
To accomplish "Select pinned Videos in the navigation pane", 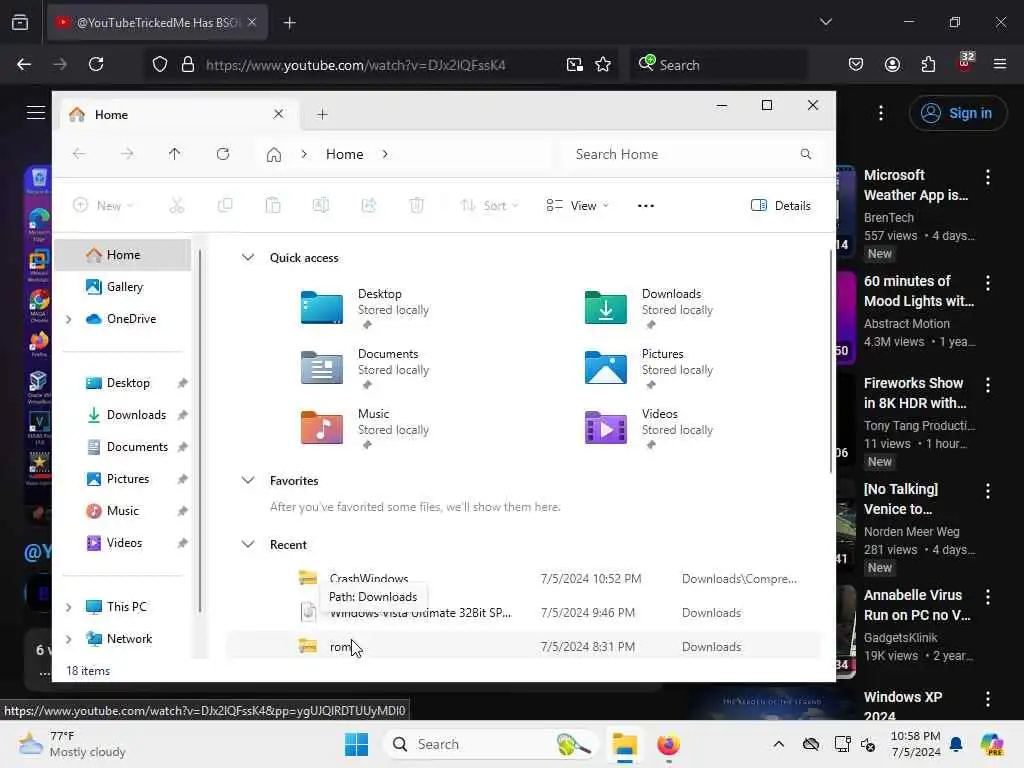I will click(x=124, y=543).
